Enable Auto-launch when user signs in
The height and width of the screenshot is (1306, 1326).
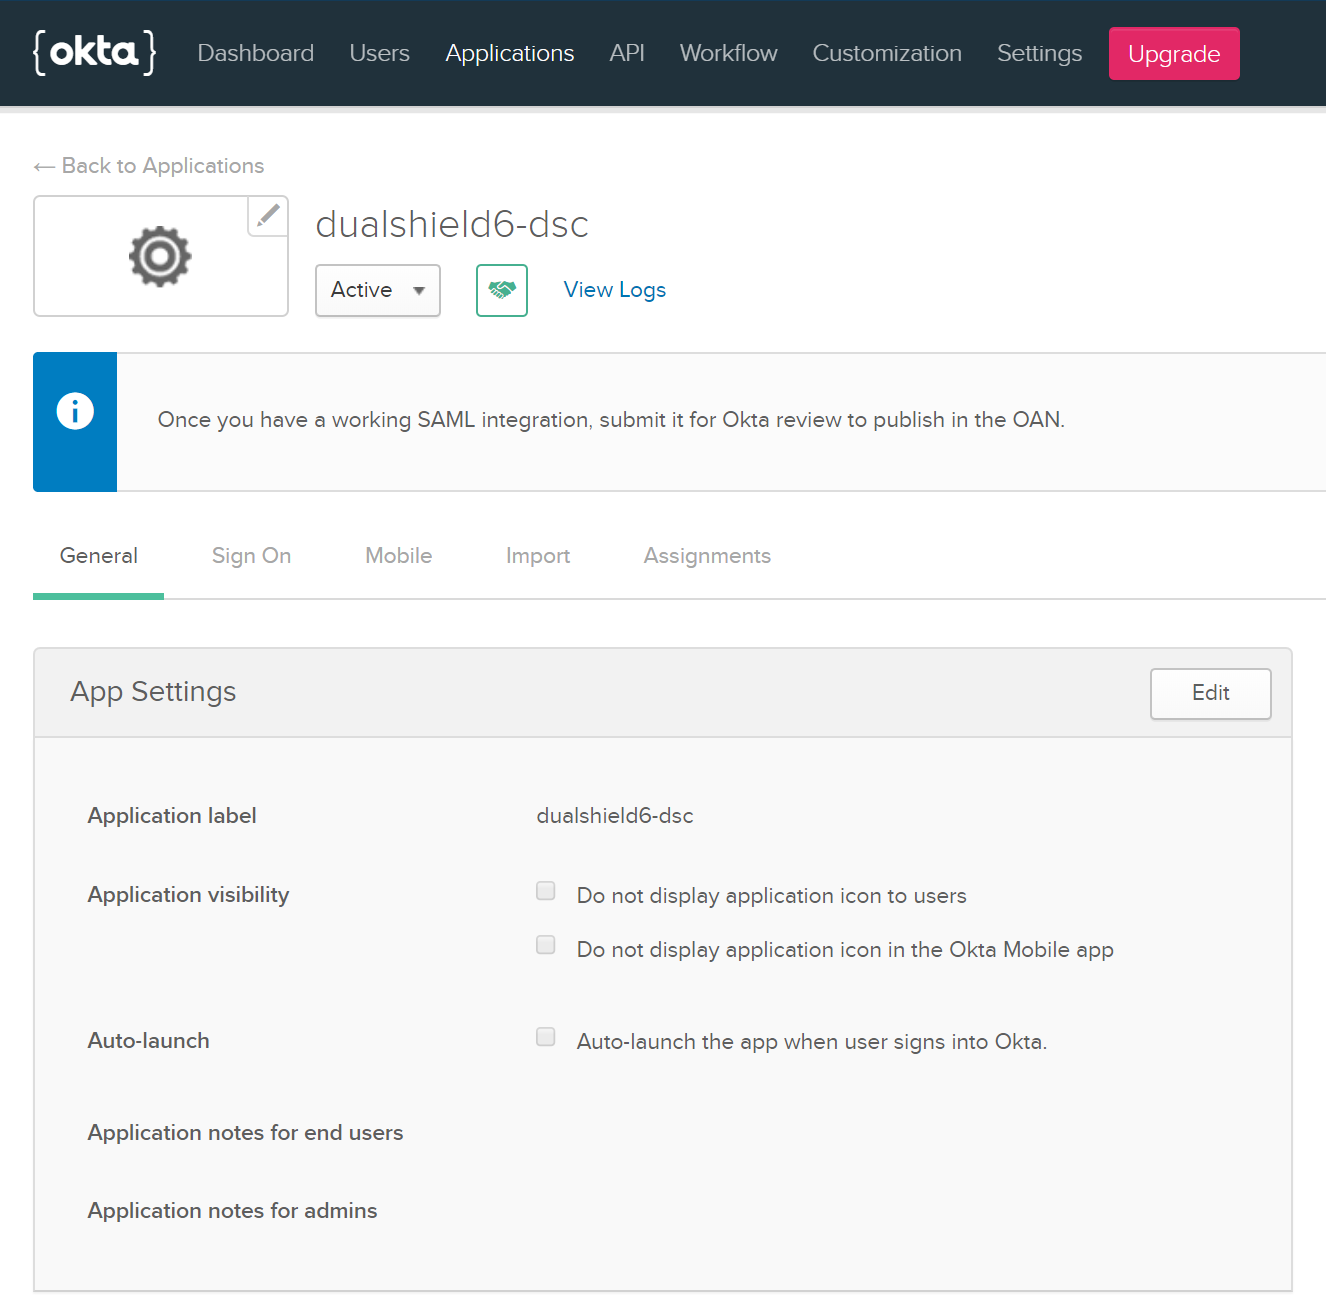(x=546, y=1037)
